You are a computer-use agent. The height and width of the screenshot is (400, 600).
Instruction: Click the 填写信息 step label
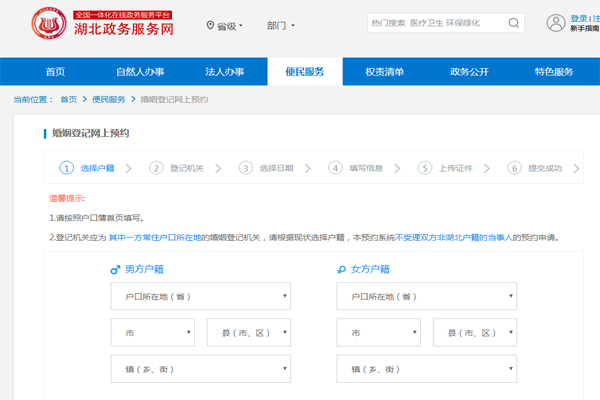(366, 168)
